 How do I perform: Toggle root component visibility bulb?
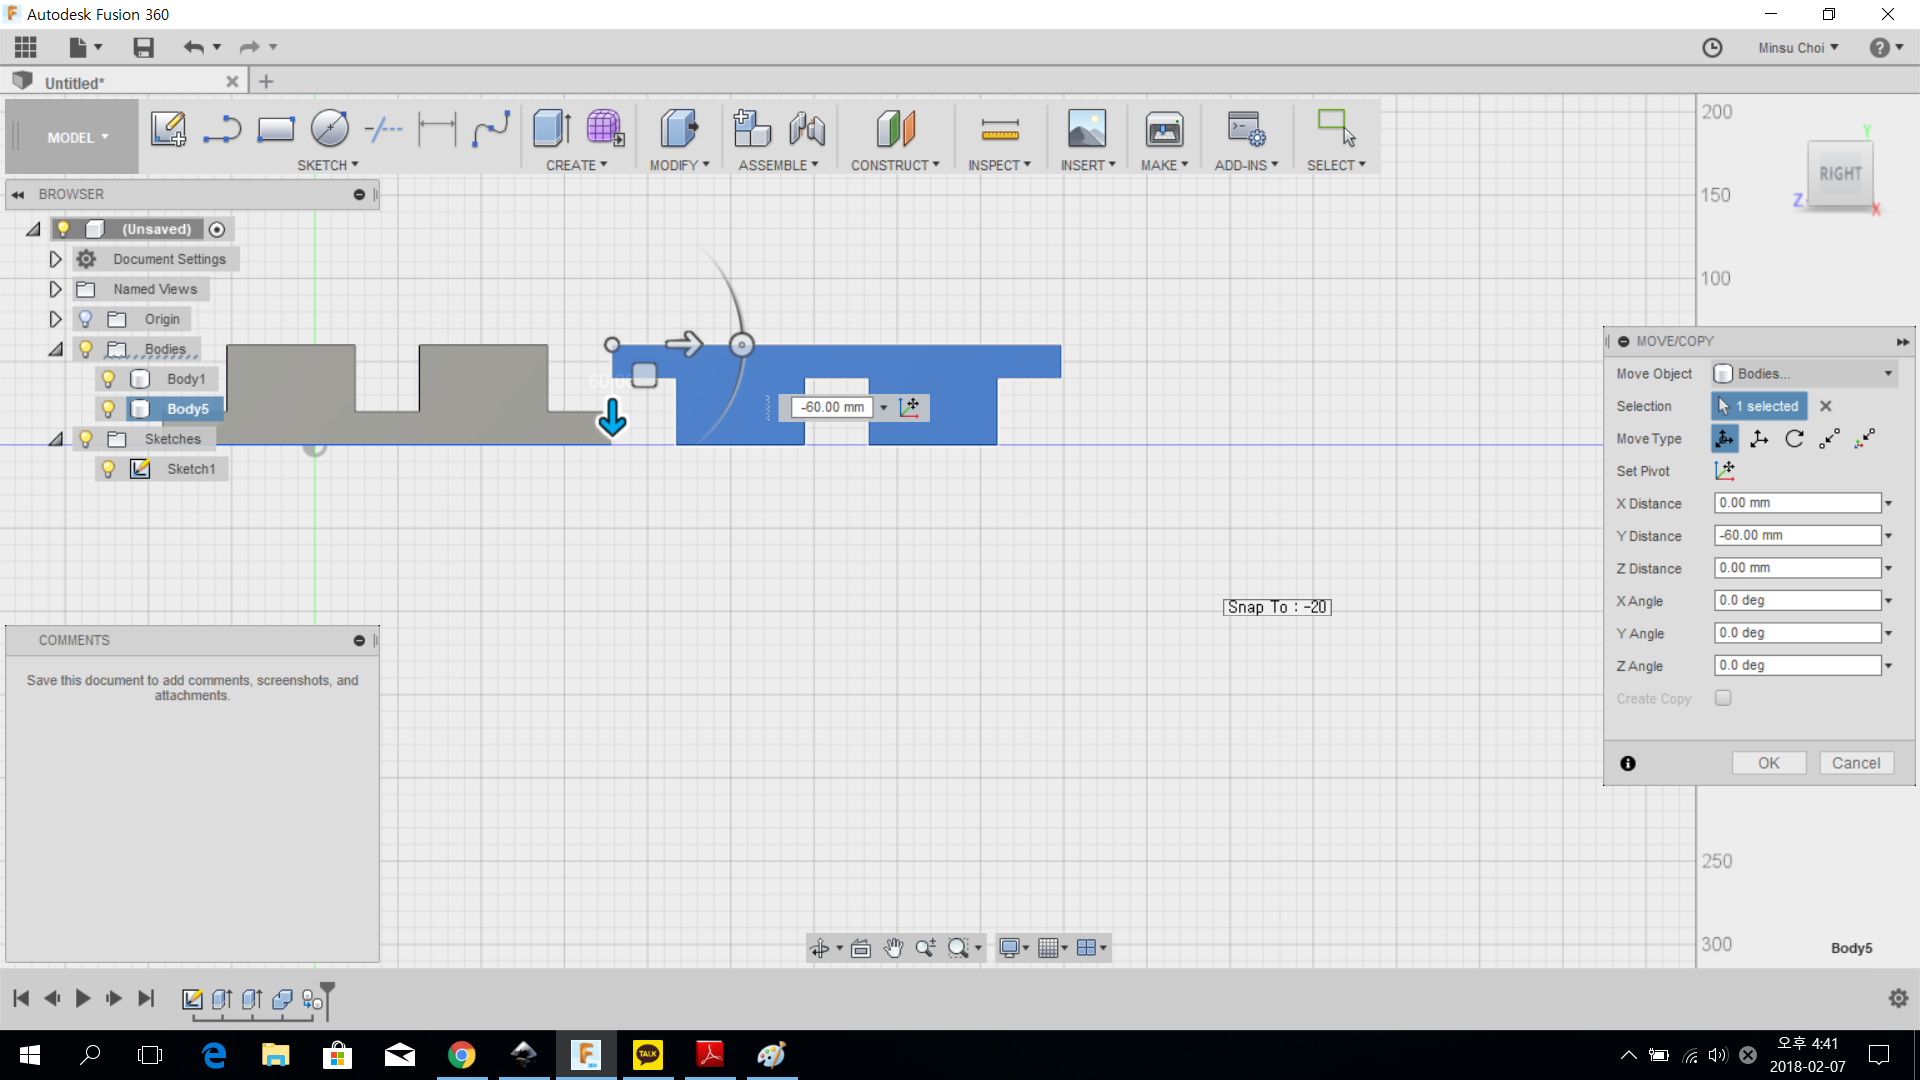pyautogui.click(x=63, y=229)
